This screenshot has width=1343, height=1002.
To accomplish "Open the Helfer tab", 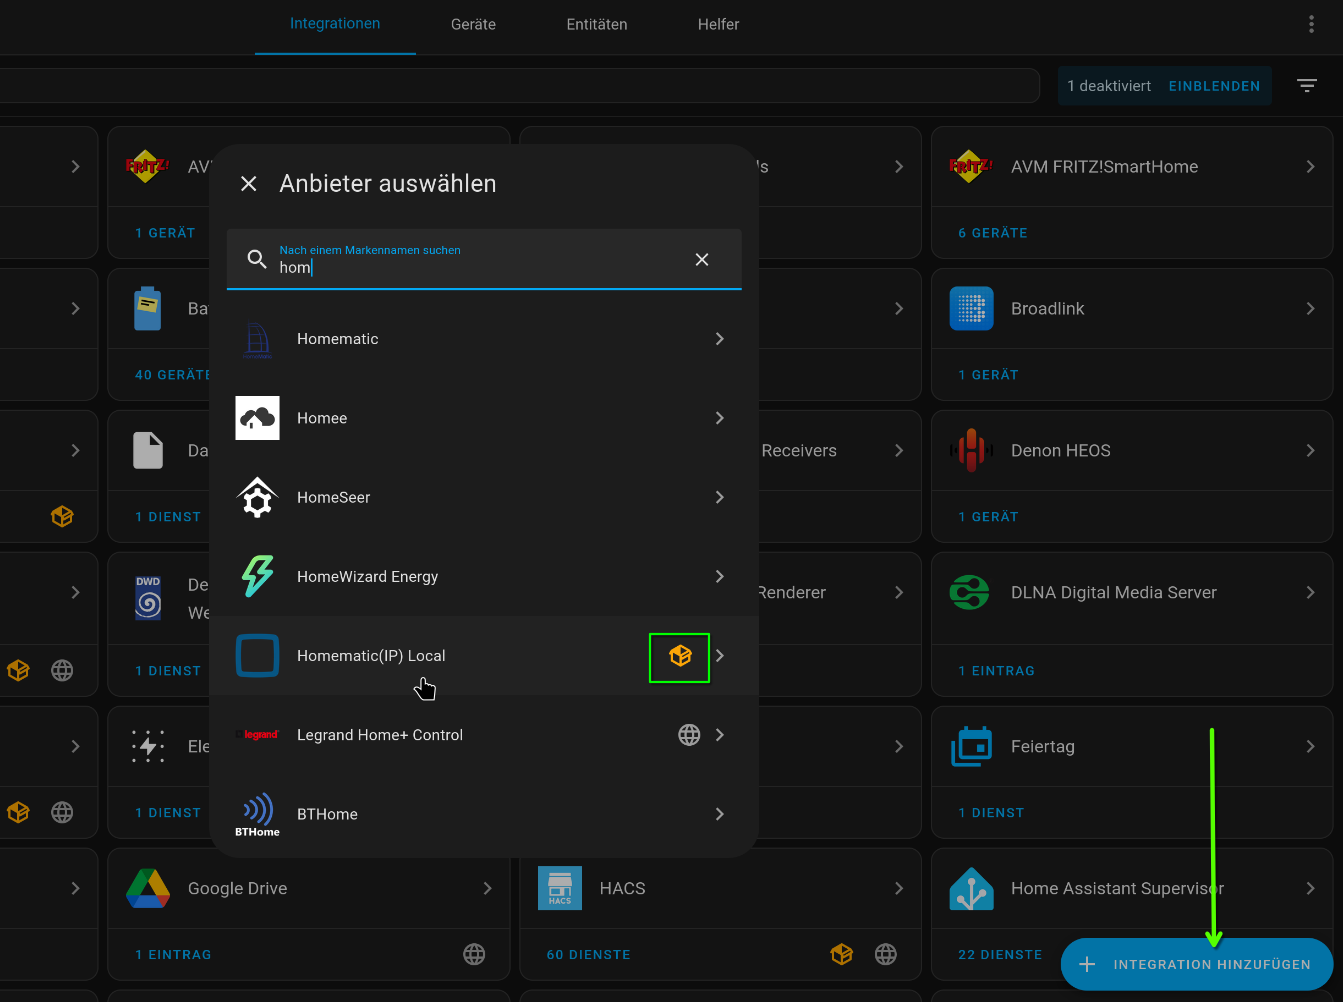I will pos(718,25).
